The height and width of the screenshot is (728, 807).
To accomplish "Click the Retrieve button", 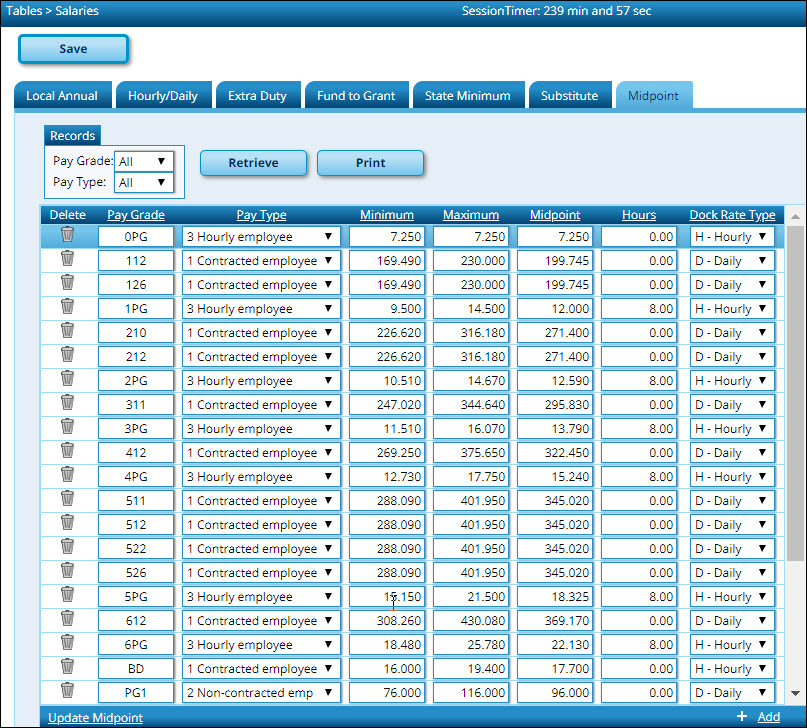I will pos(253,163).
